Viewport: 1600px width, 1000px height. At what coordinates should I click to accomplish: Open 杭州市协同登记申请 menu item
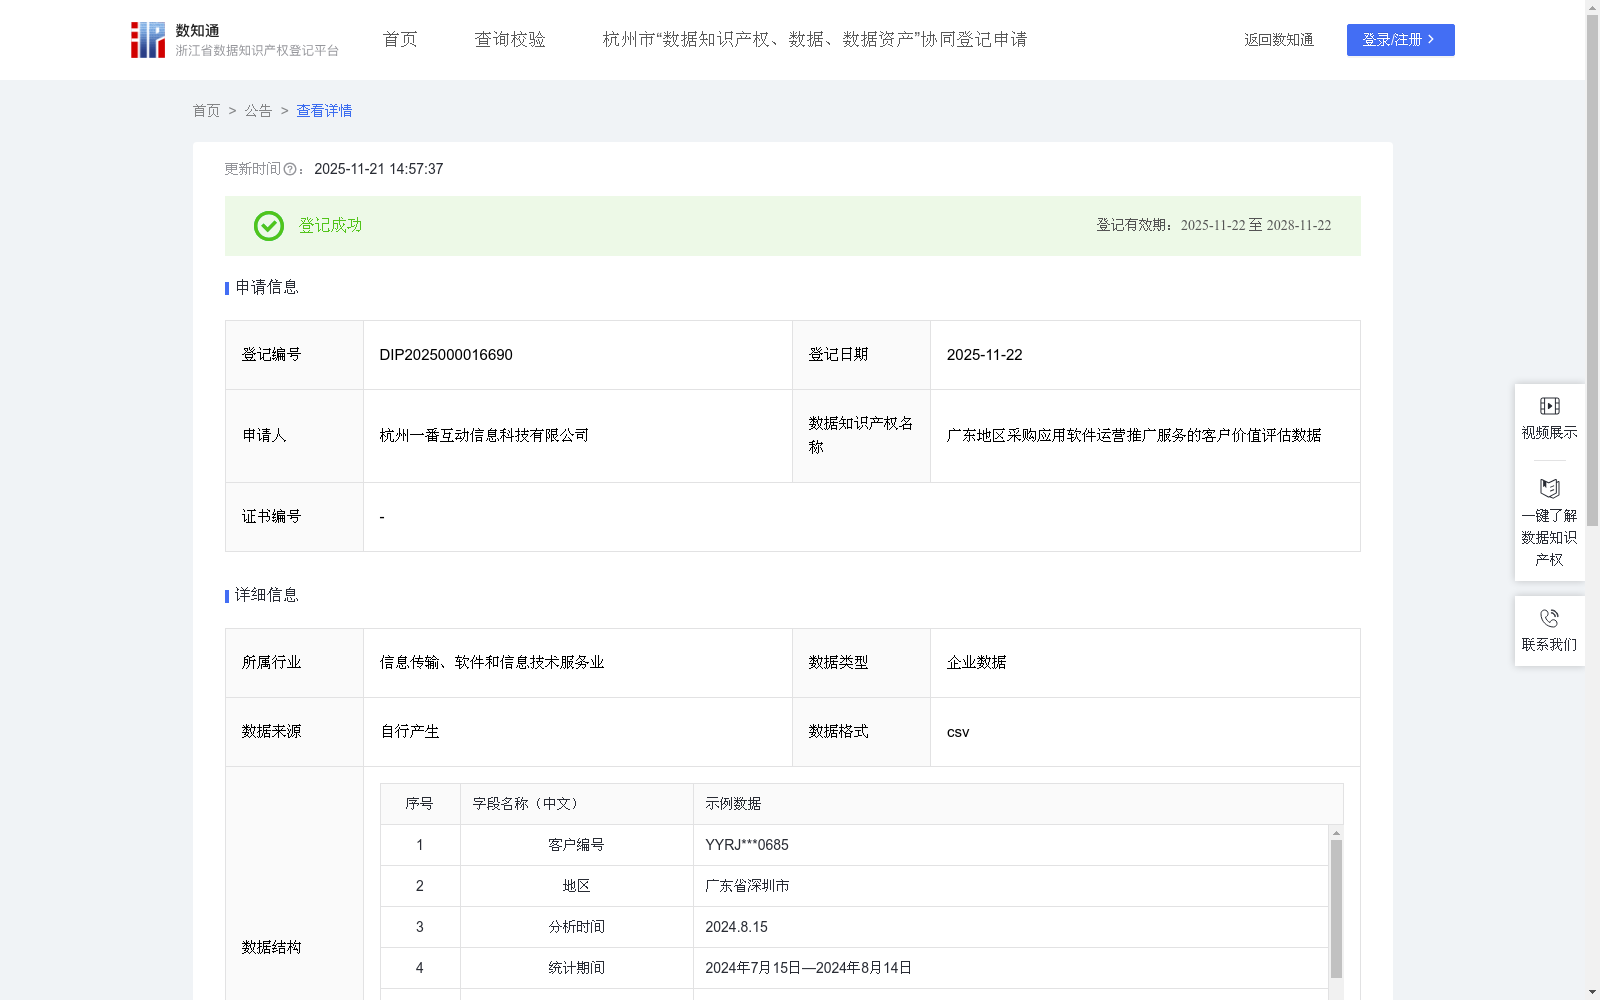[815, 40]
